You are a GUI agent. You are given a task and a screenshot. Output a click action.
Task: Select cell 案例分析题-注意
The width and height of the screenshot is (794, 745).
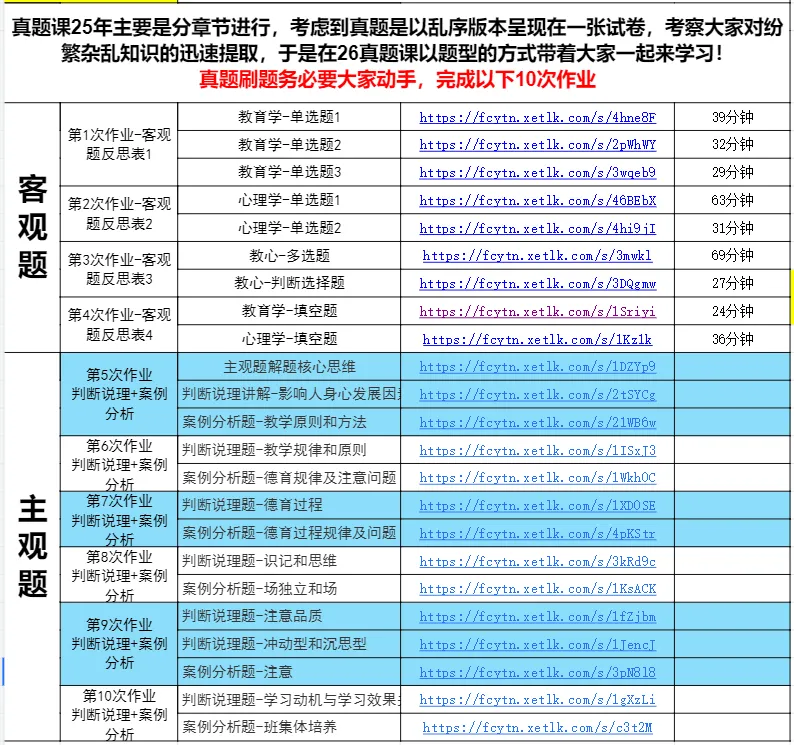[289, 672]
